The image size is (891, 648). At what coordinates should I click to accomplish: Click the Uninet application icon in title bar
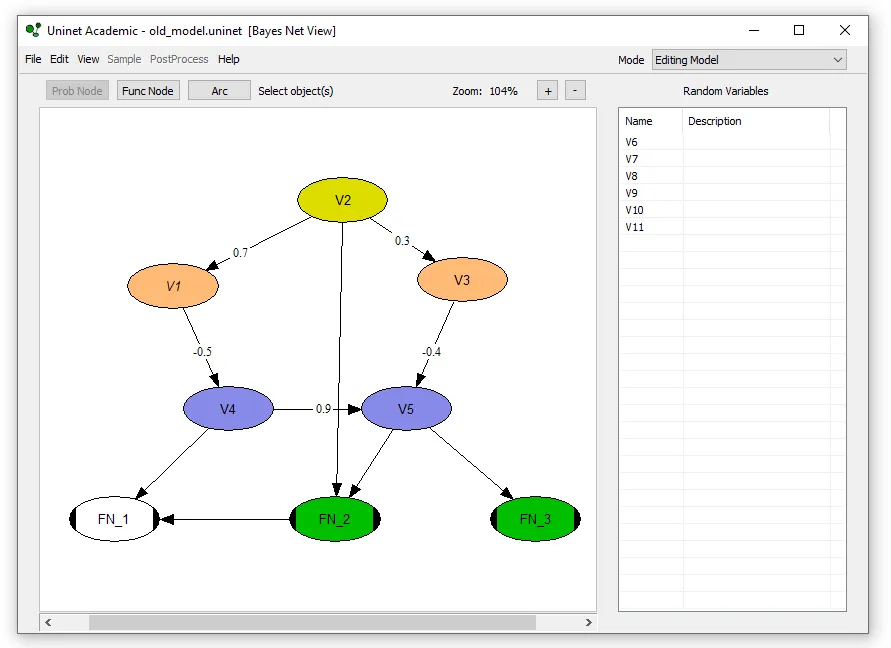[x=34, y=30]
